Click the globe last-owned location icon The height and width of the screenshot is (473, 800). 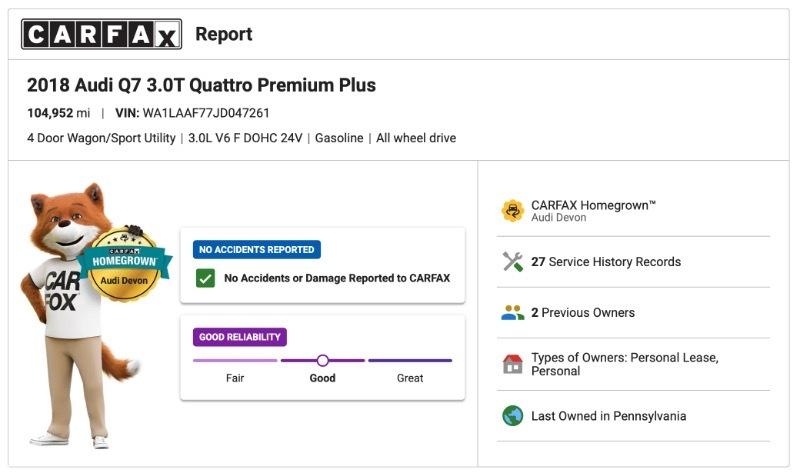pos(513,416)
